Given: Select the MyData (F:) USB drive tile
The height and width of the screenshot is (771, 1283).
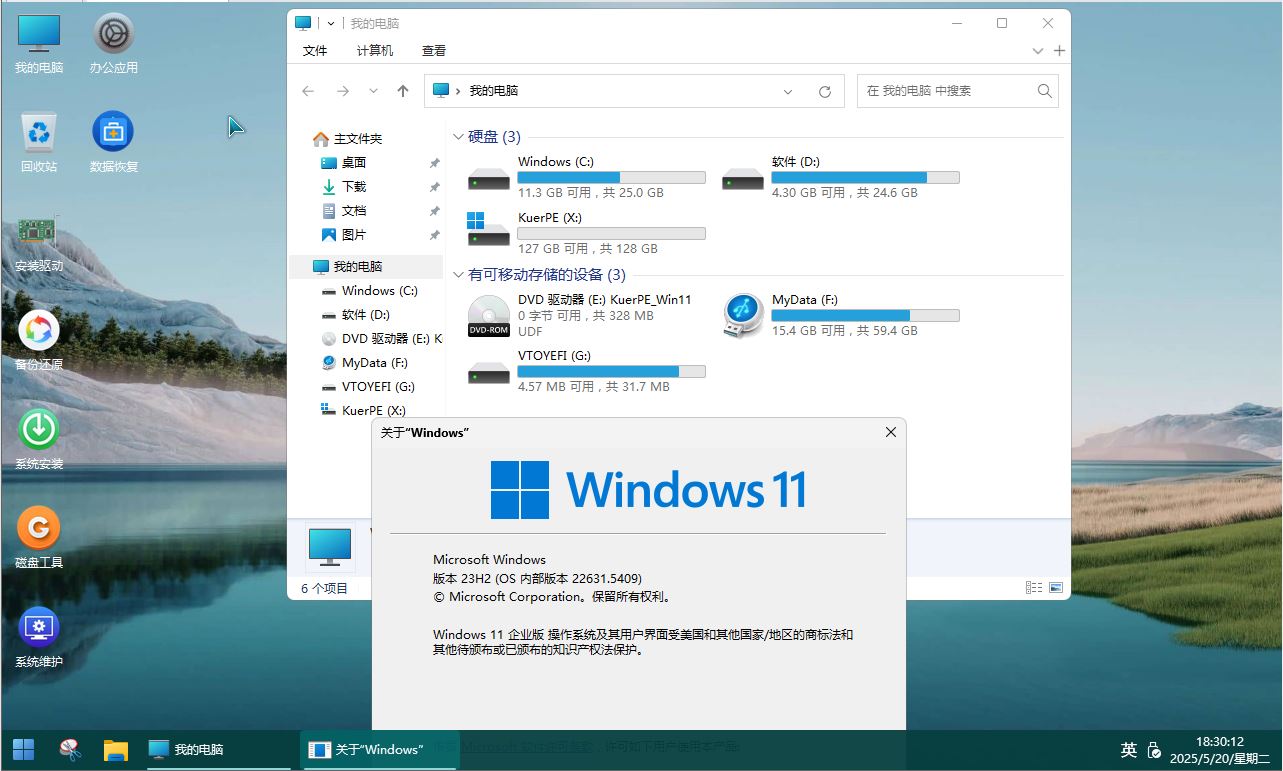Looking at the screenshot, I should [x=841, y=315].
